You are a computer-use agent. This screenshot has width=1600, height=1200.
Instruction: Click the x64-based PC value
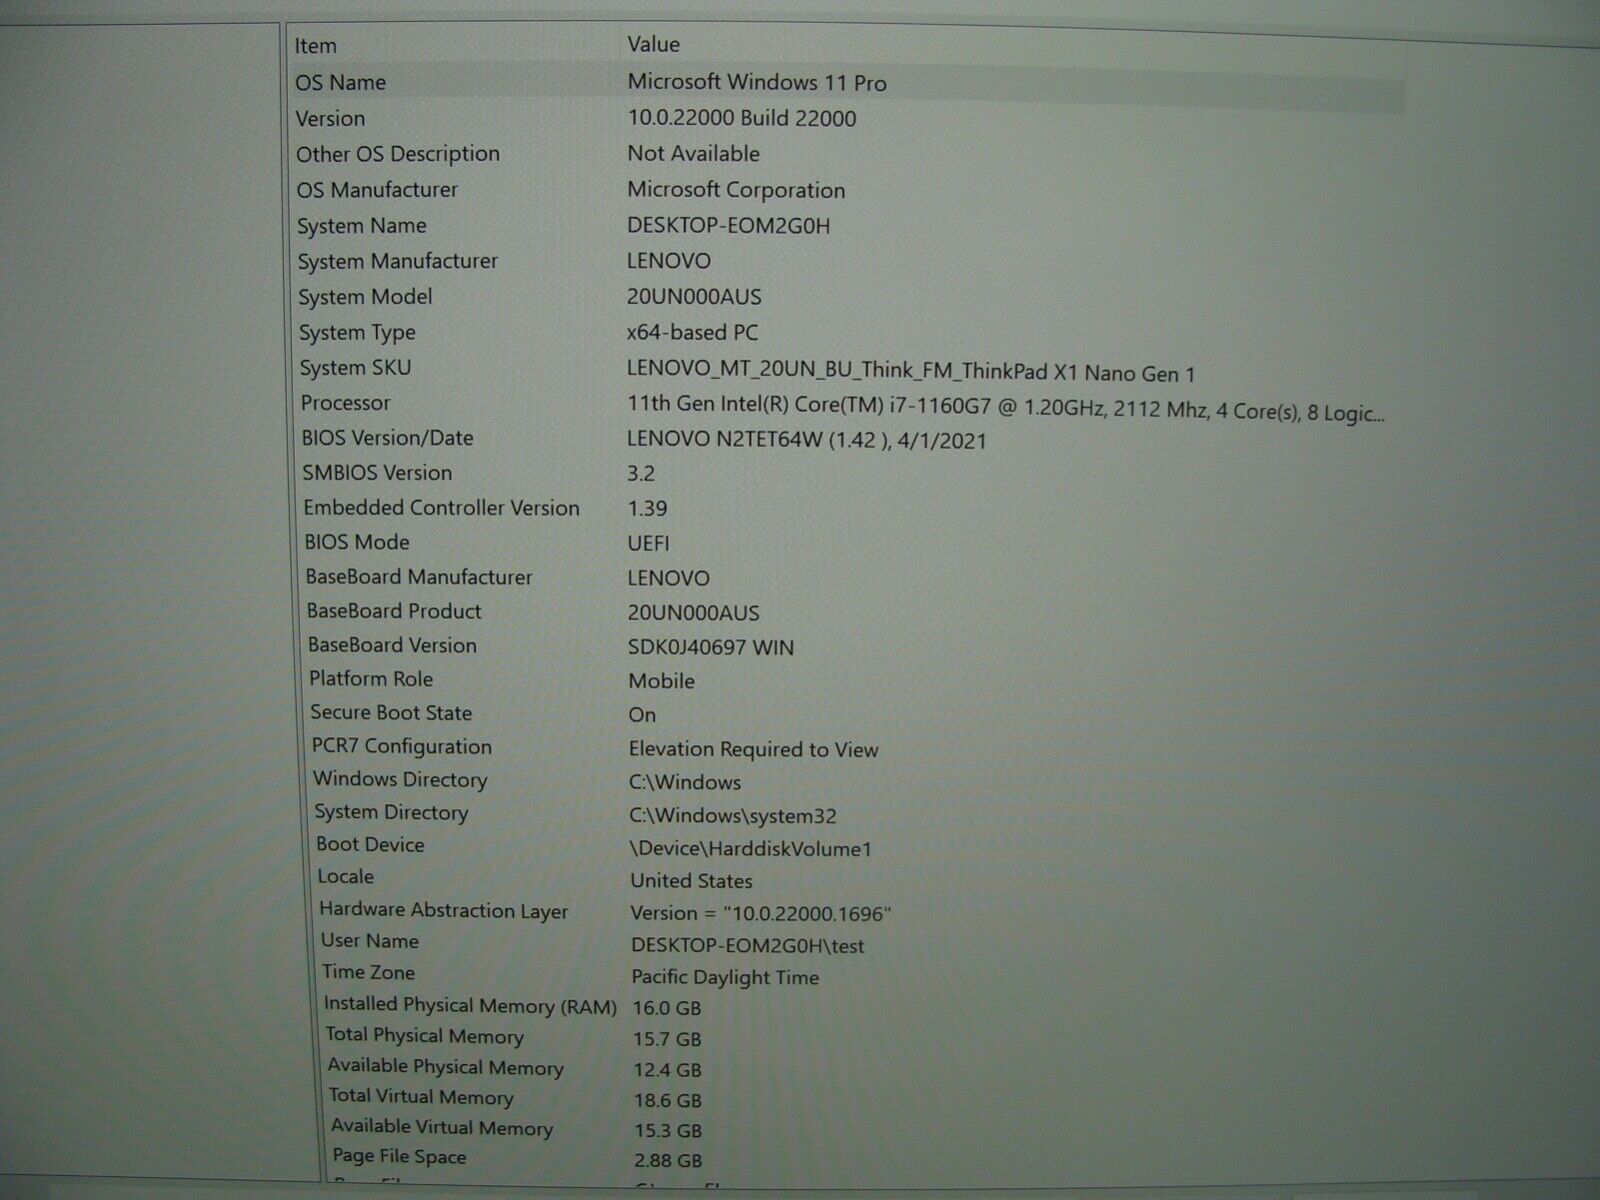point(692,333)
